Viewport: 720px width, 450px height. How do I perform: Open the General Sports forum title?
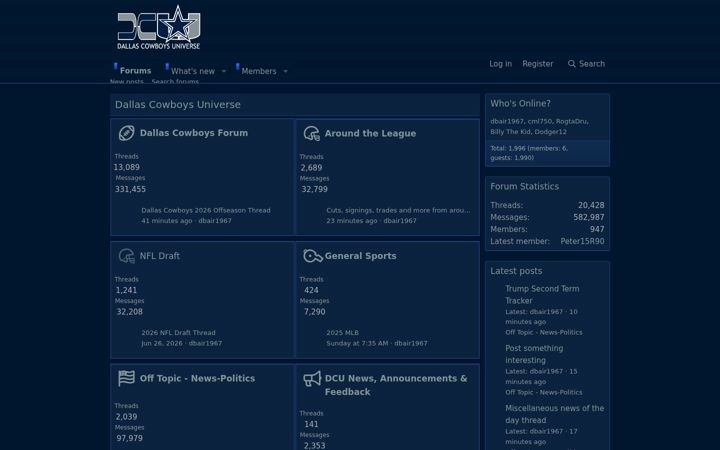[360, 256]
